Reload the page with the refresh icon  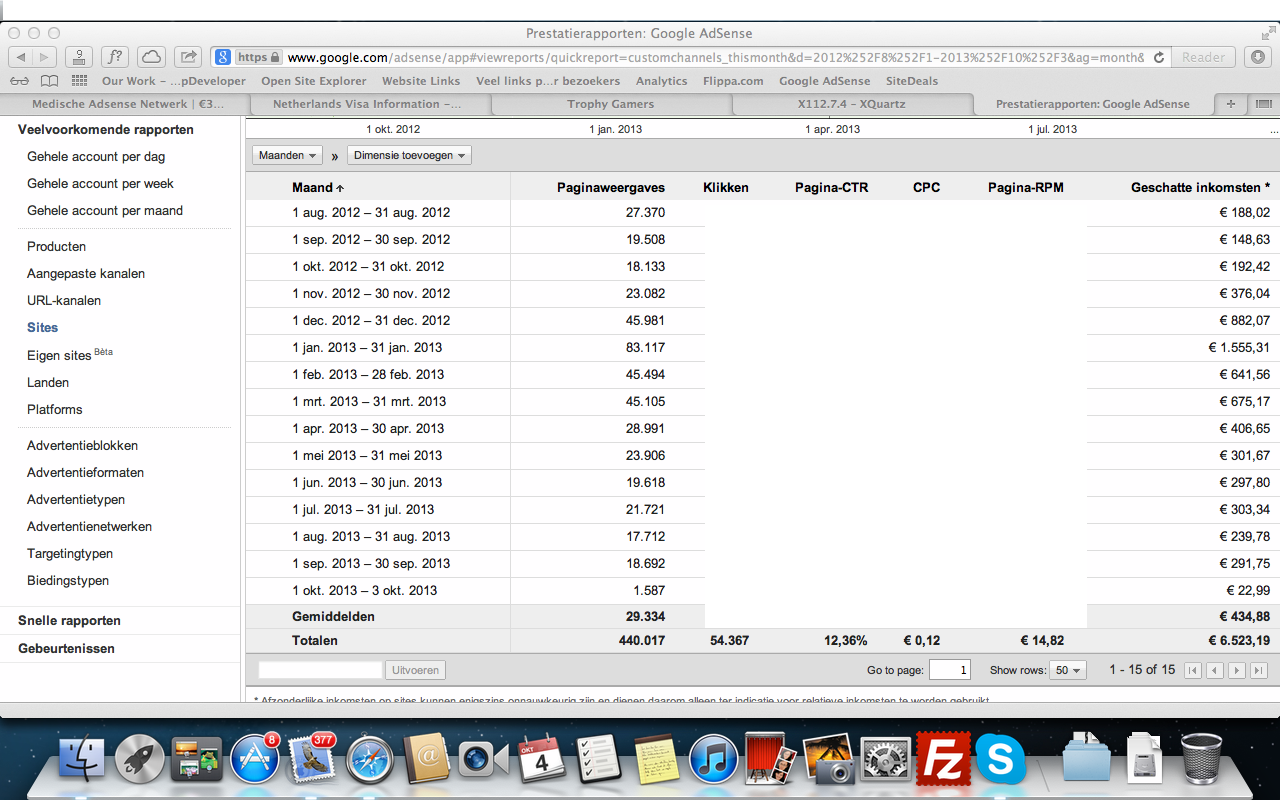(1159, 58)
